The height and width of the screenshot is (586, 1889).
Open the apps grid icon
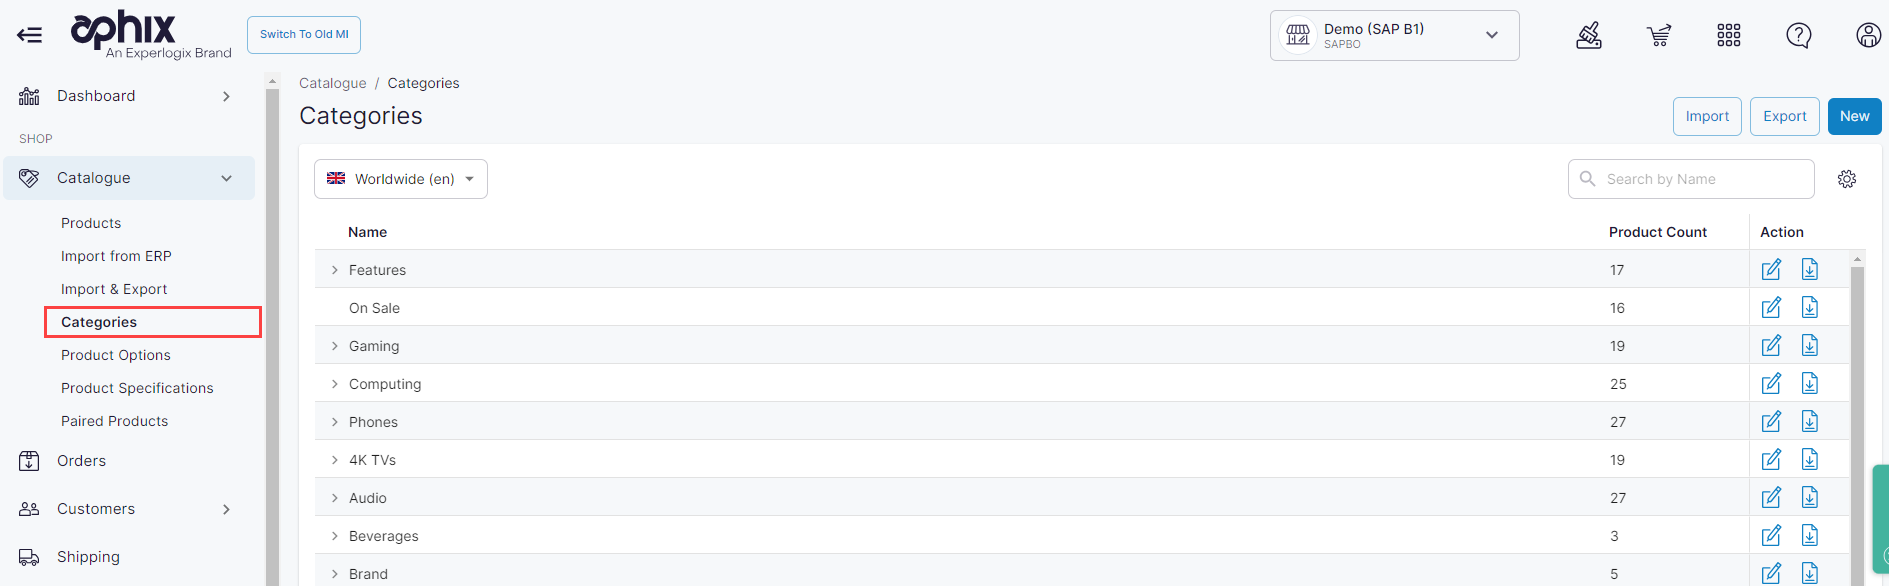(x=1729, y=36)
